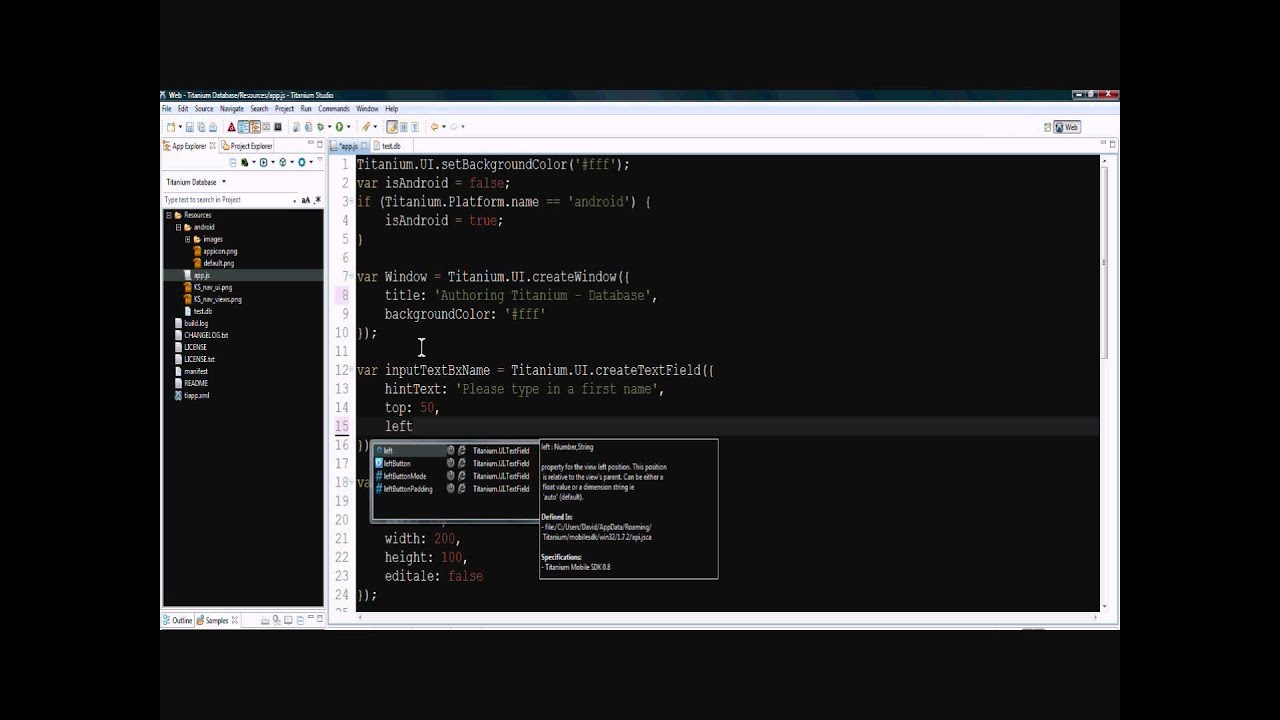Click the Save All toolbar icon
The width and height of the screenshot is (1280, 720).
tap(201, 127)
